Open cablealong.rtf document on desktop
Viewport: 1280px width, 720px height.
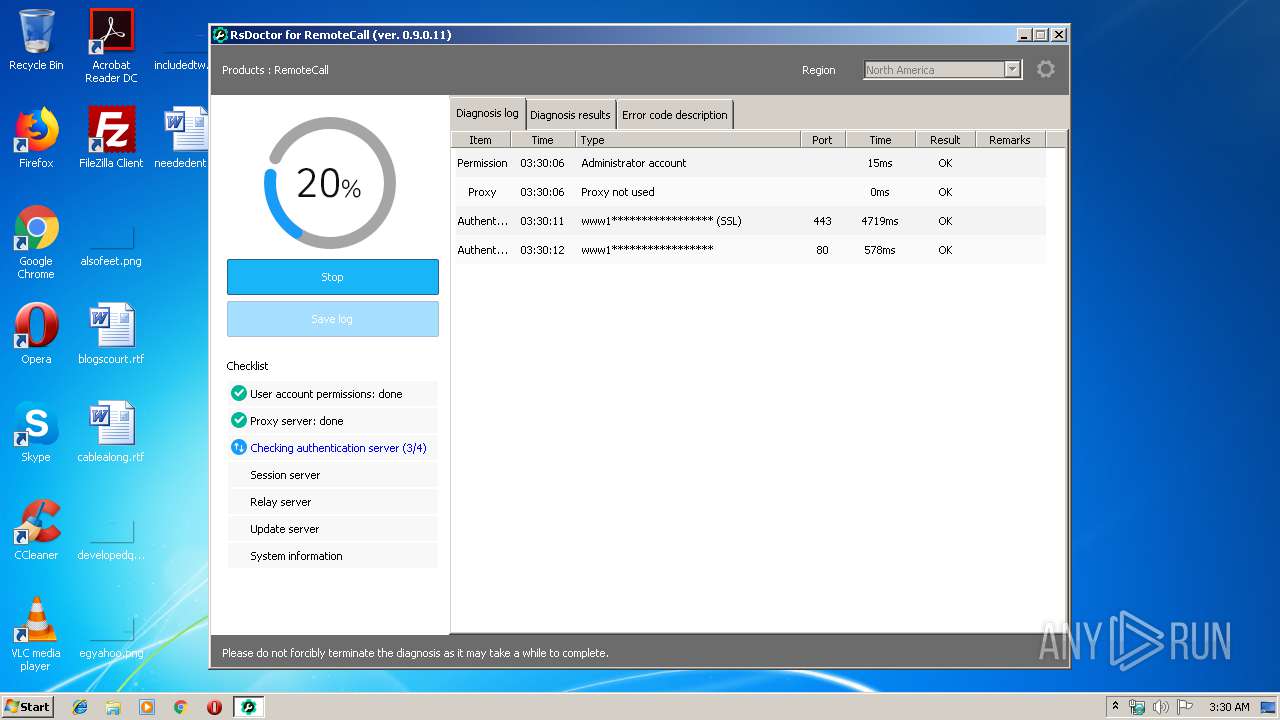[x=111, y=432]
